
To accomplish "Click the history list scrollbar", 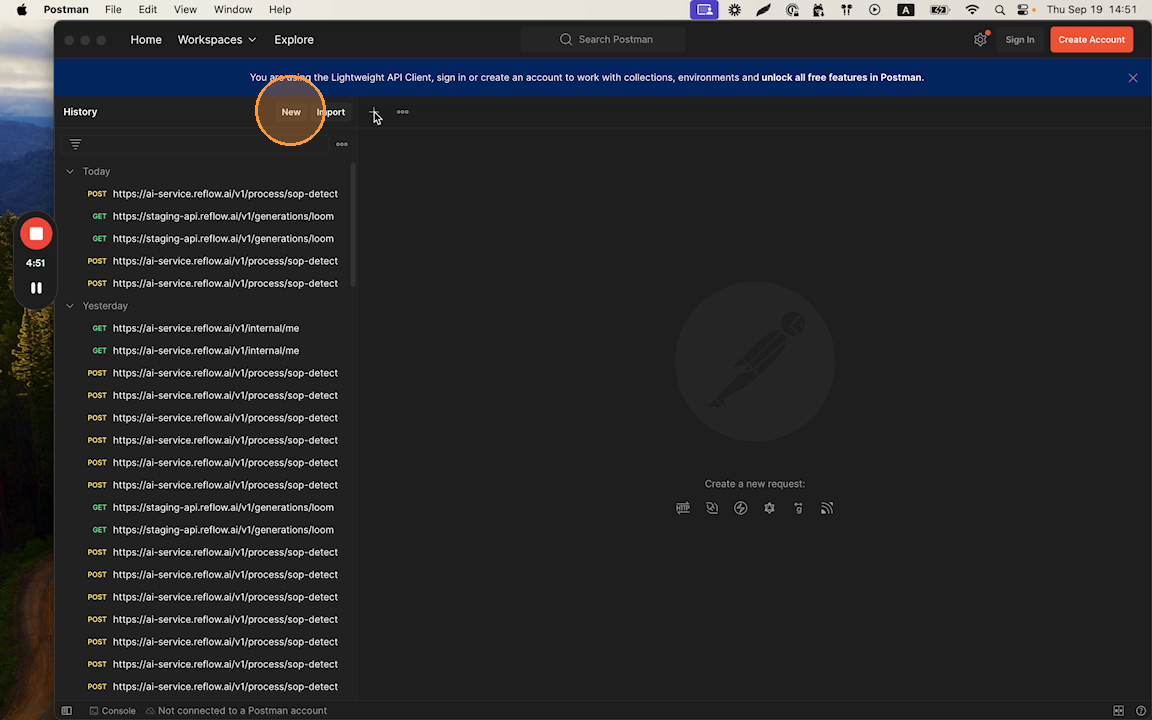I will [353, 225].
